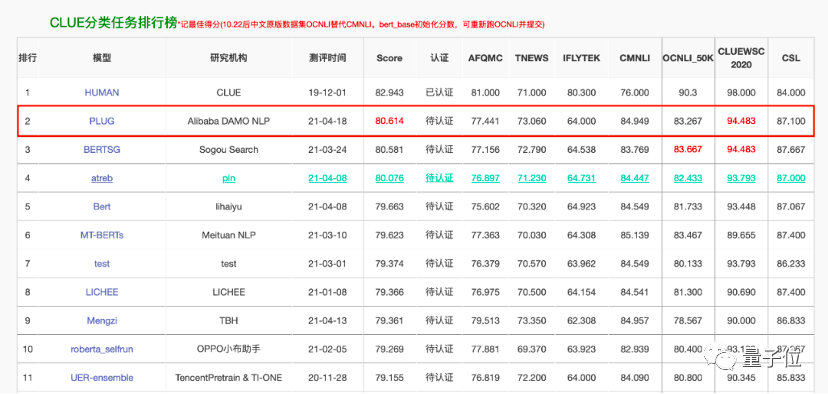This screenshot has width=828, height=394.
Task: Click HUMAN CLUEWSC value 98.000
Action: pyautogui.click(x=741, y=92)
